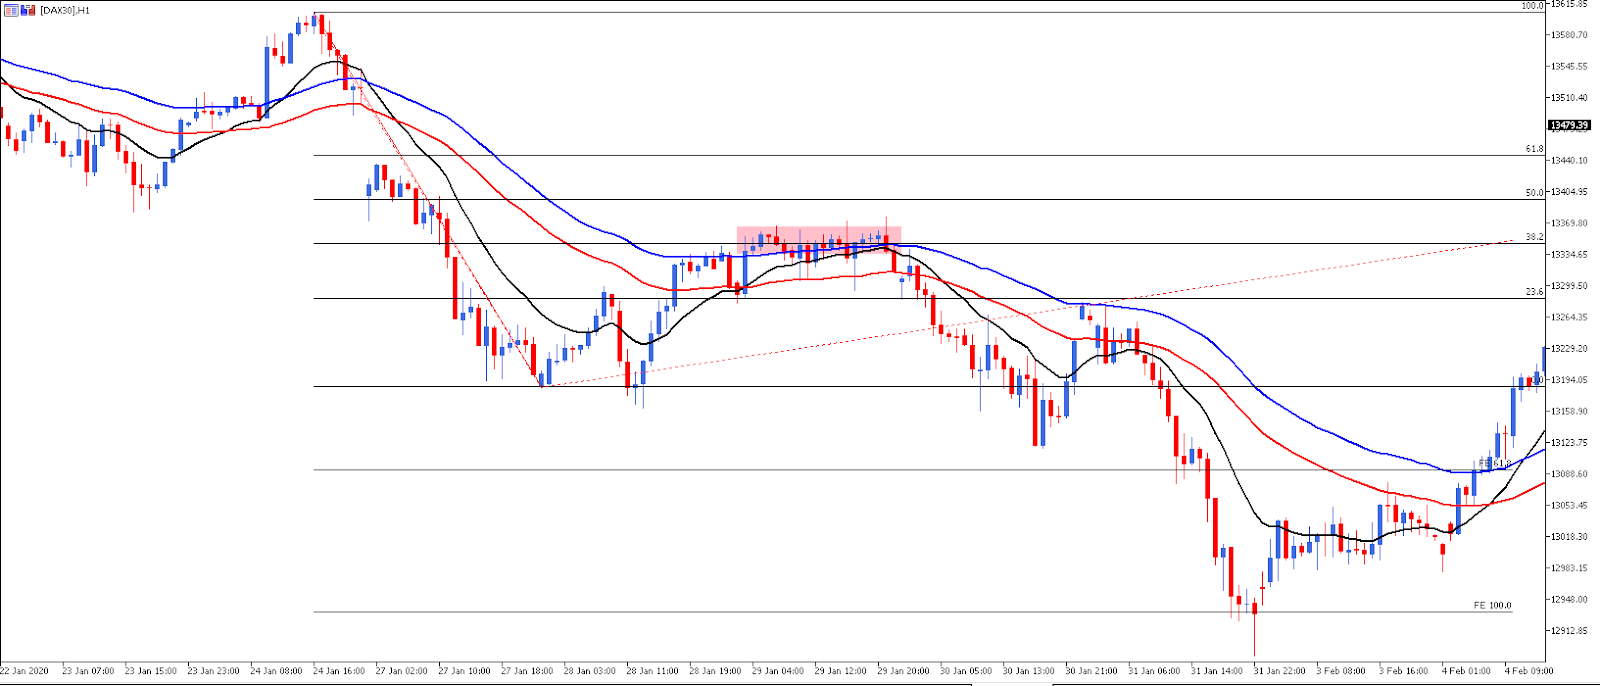The image size is (1600, 686).
Task: Click the 50.0 Fibonacci level label
Action: (1534, 193)
